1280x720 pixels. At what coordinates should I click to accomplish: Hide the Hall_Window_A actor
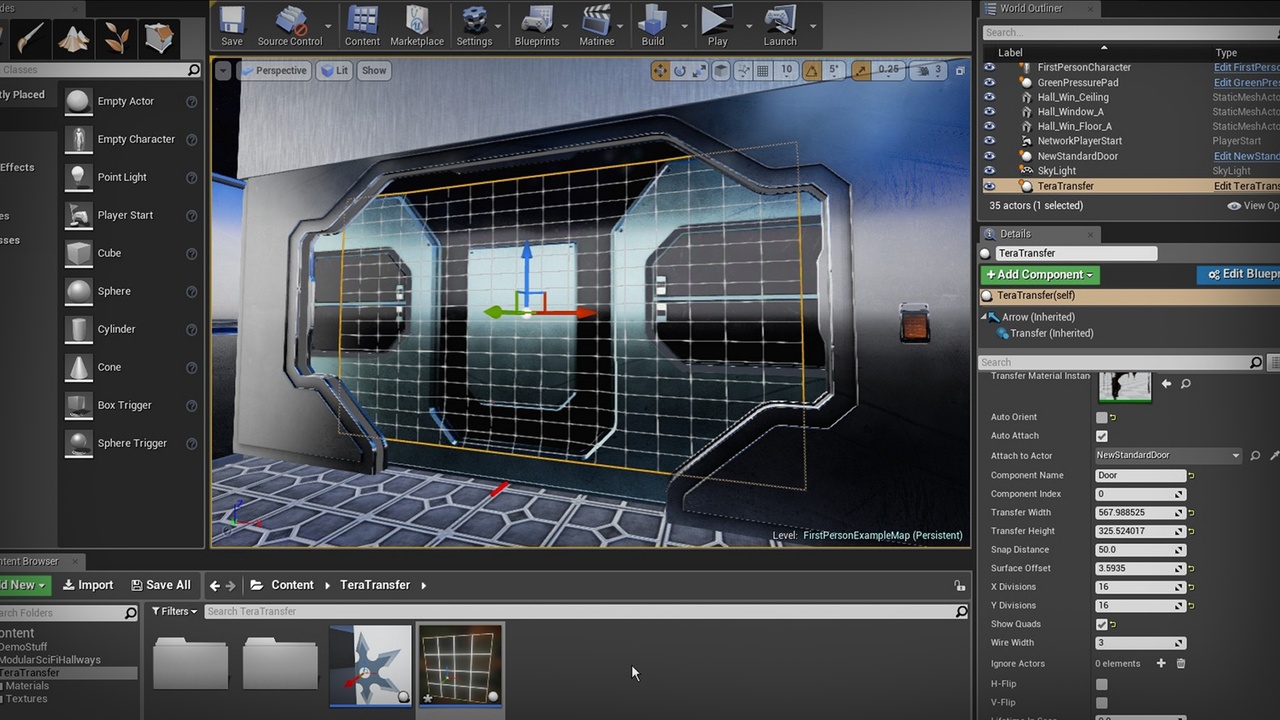(x=989, y=112)
